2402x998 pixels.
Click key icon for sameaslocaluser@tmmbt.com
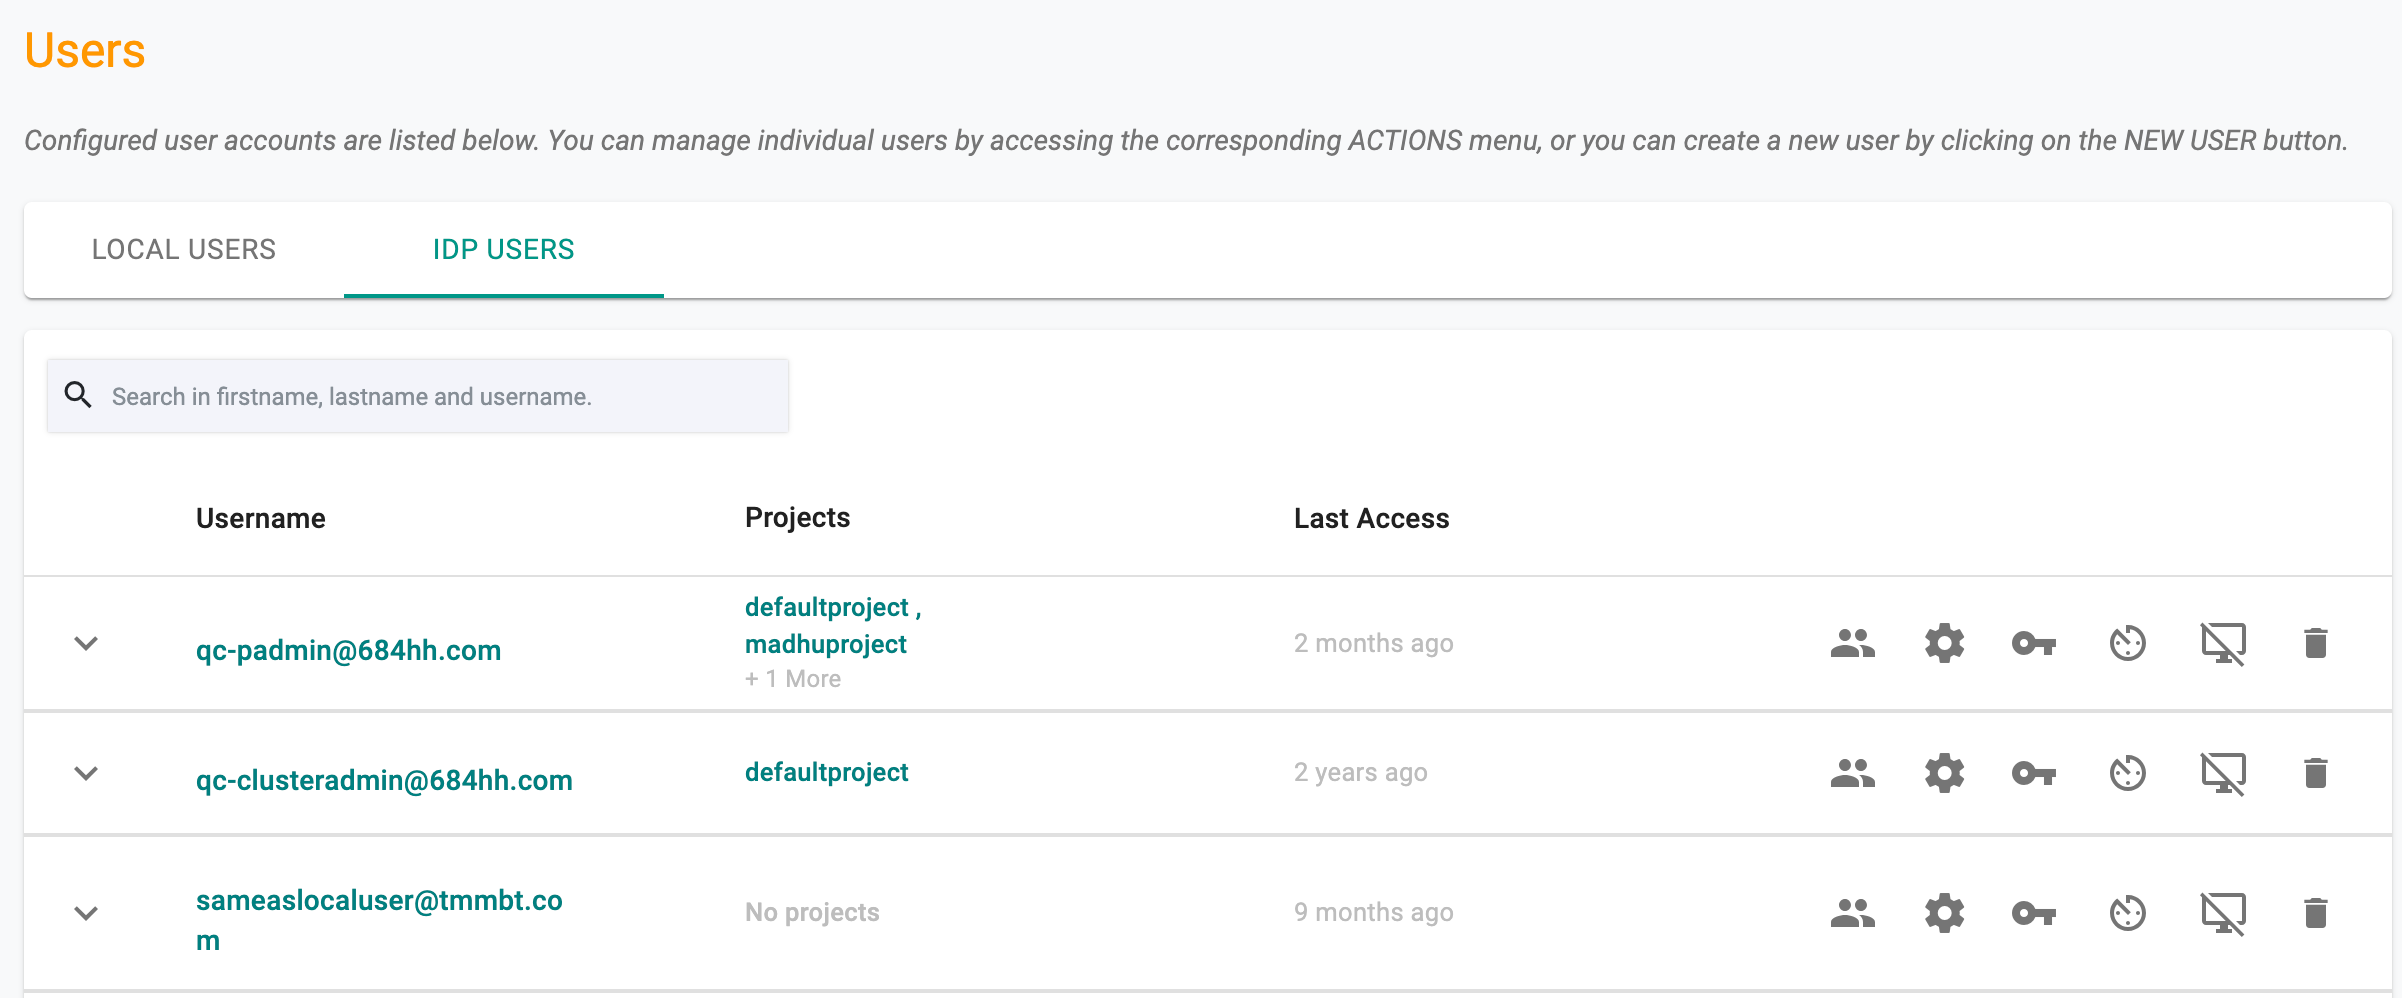2034,913
